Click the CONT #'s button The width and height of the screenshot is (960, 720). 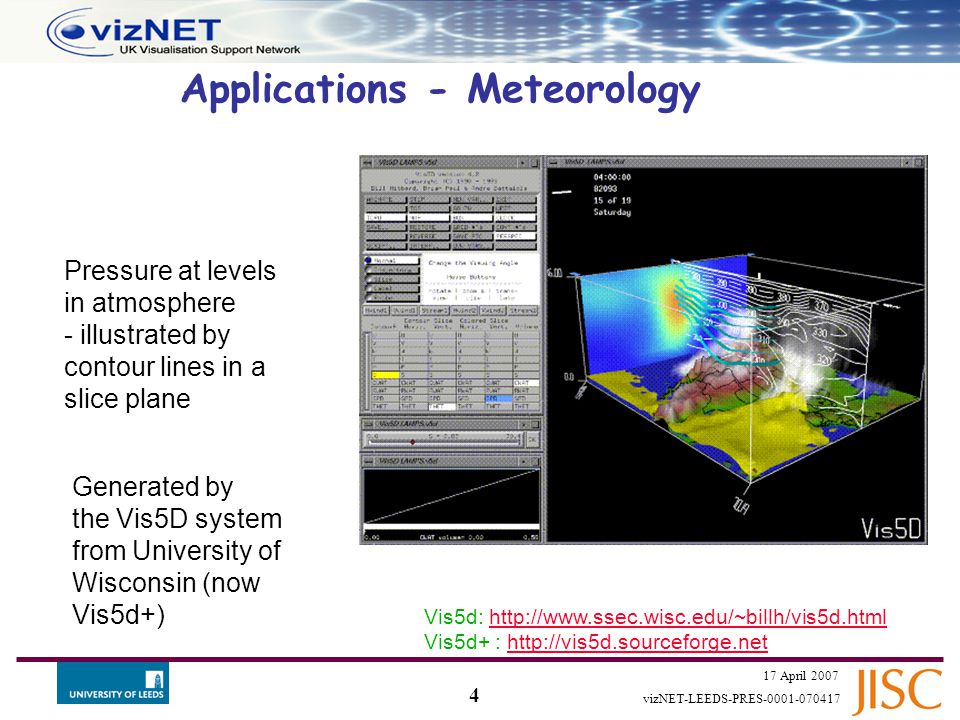516,227
